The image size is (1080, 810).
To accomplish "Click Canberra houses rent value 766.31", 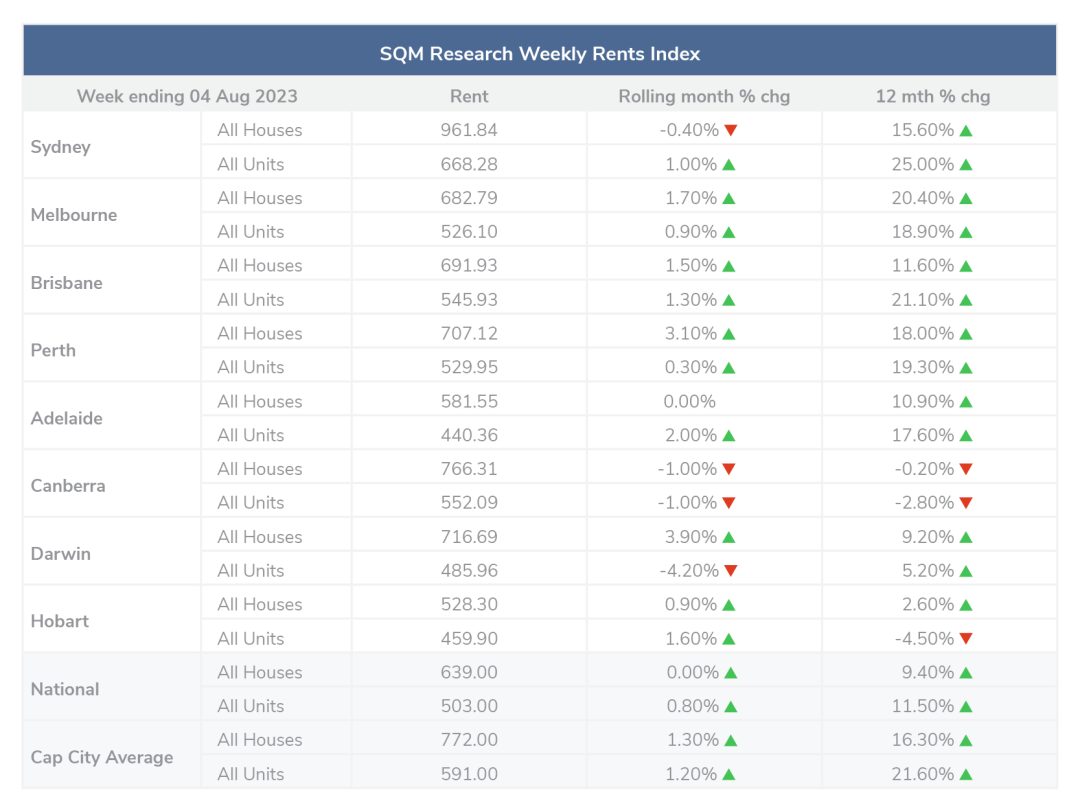I will 469,469.
